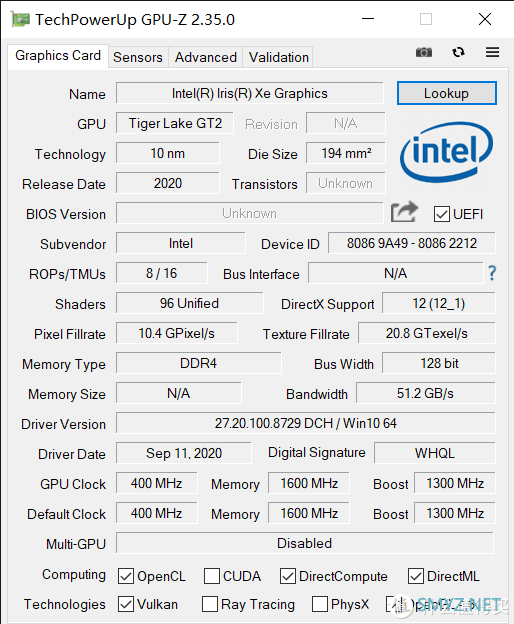
Task: Switch to the Sensors tab
Action: click(x=138, y=57)
